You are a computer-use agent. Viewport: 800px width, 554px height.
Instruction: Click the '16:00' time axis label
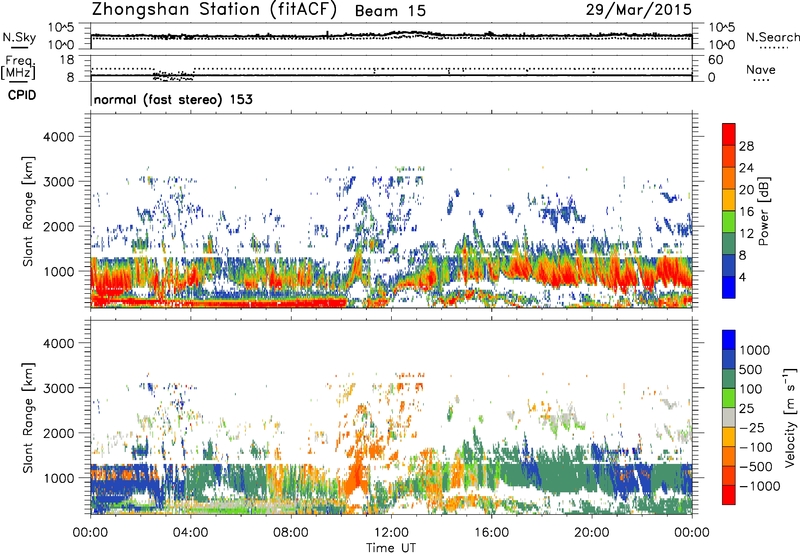[491, 533]
